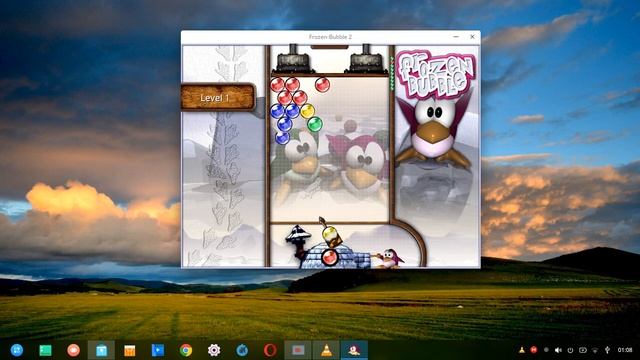This screenshot has width=640, height=360.
Task: Click the red circular tray icon
Action: 533,350
